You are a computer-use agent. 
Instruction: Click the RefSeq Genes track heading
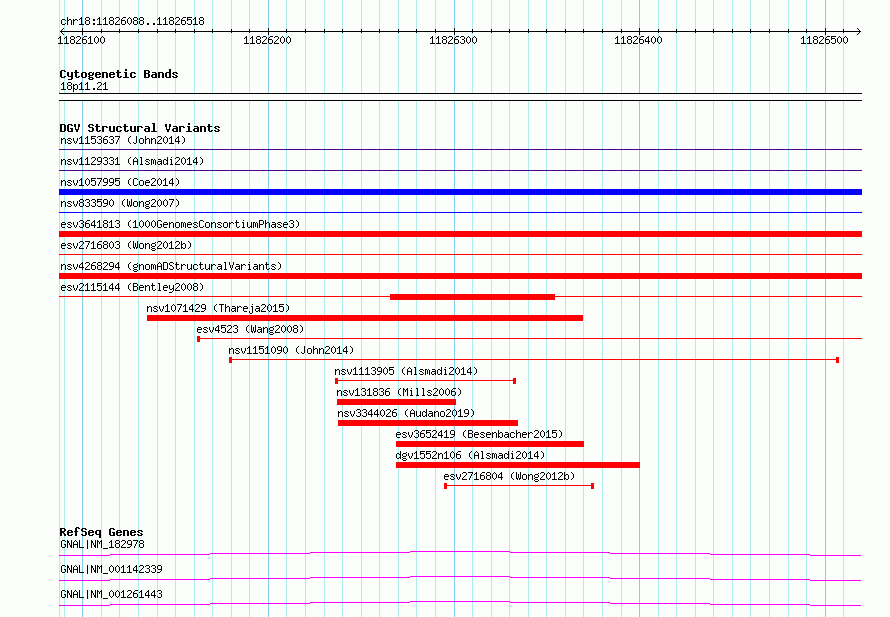click(101, 532)
